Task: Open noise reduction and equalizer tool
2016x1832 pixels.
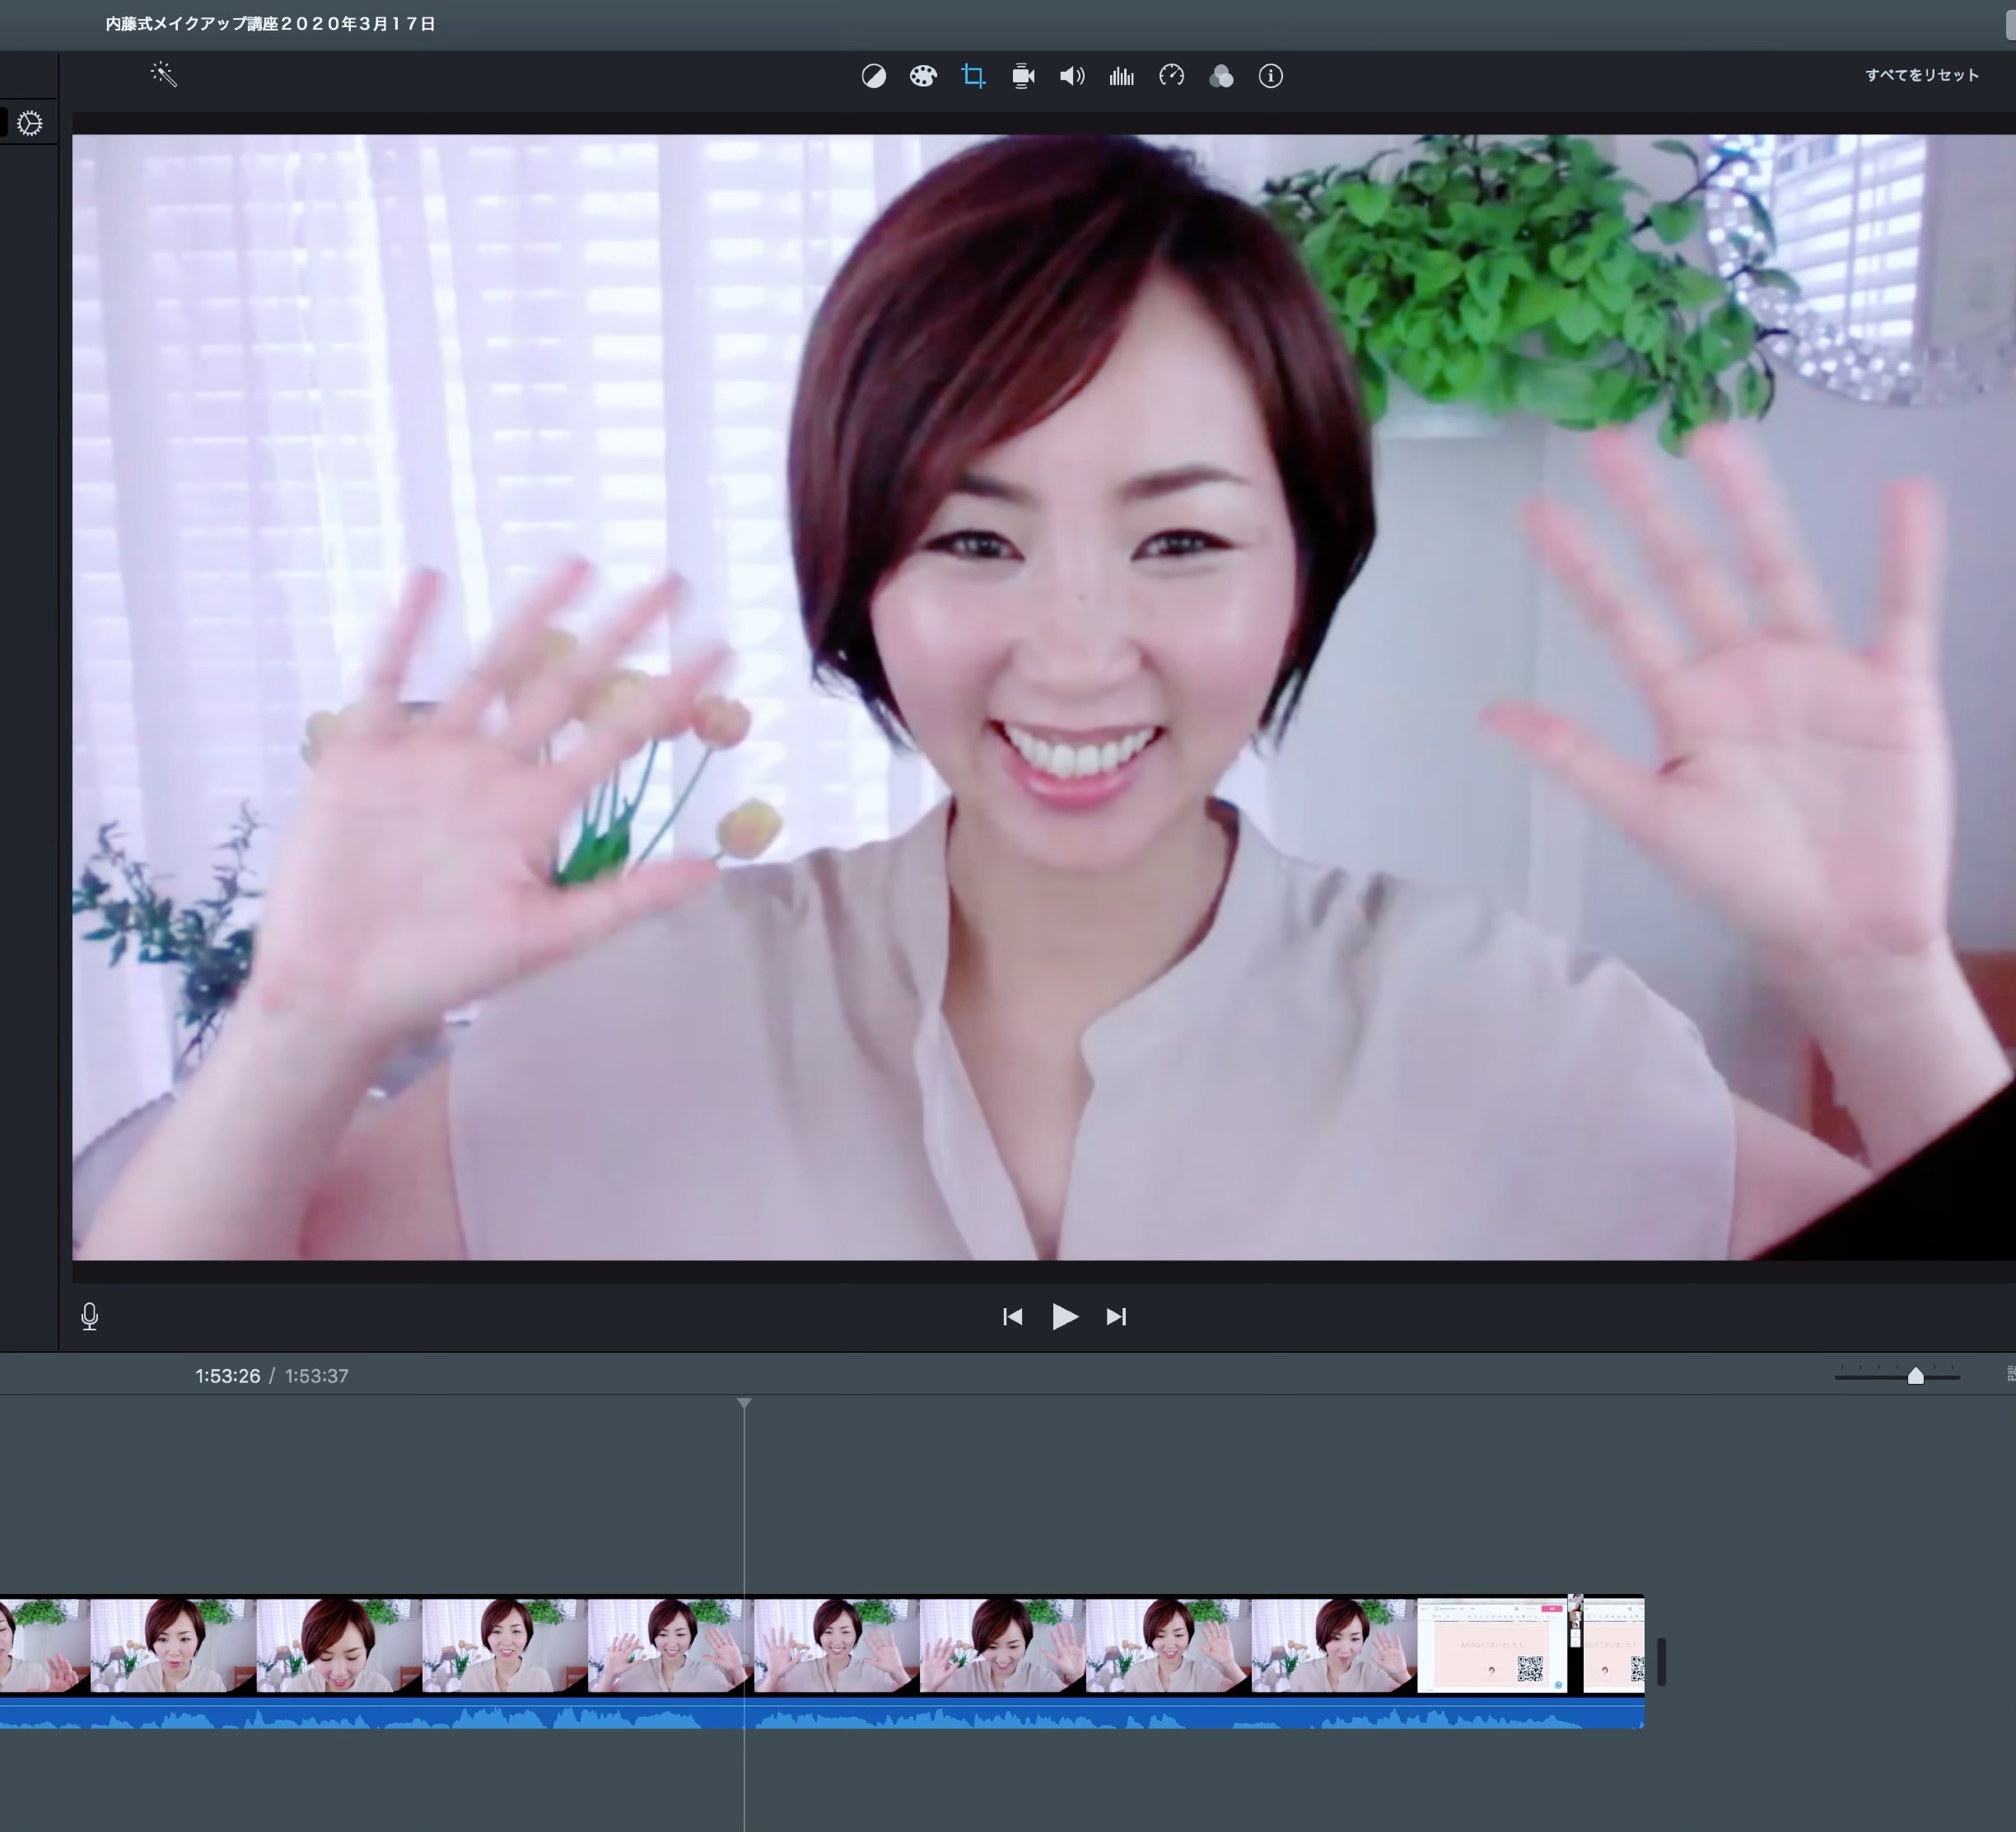Action: pyautogui.click(x=1121, y=76)
